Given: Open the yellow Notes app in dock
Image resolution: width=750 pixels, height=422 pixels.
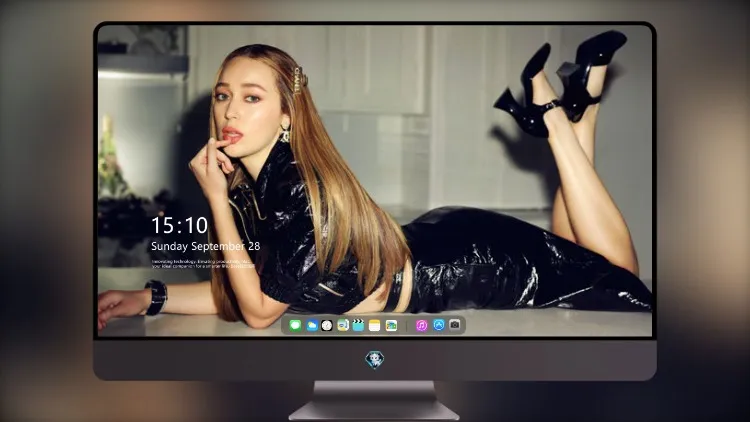Looking at the screenshot, I should coord(375,325).
